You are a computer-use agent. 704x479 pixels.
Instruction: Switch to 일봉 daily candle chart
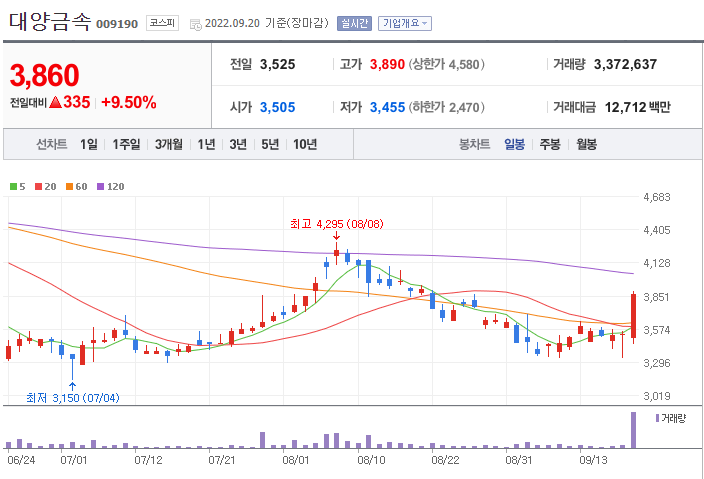[515, 145]
